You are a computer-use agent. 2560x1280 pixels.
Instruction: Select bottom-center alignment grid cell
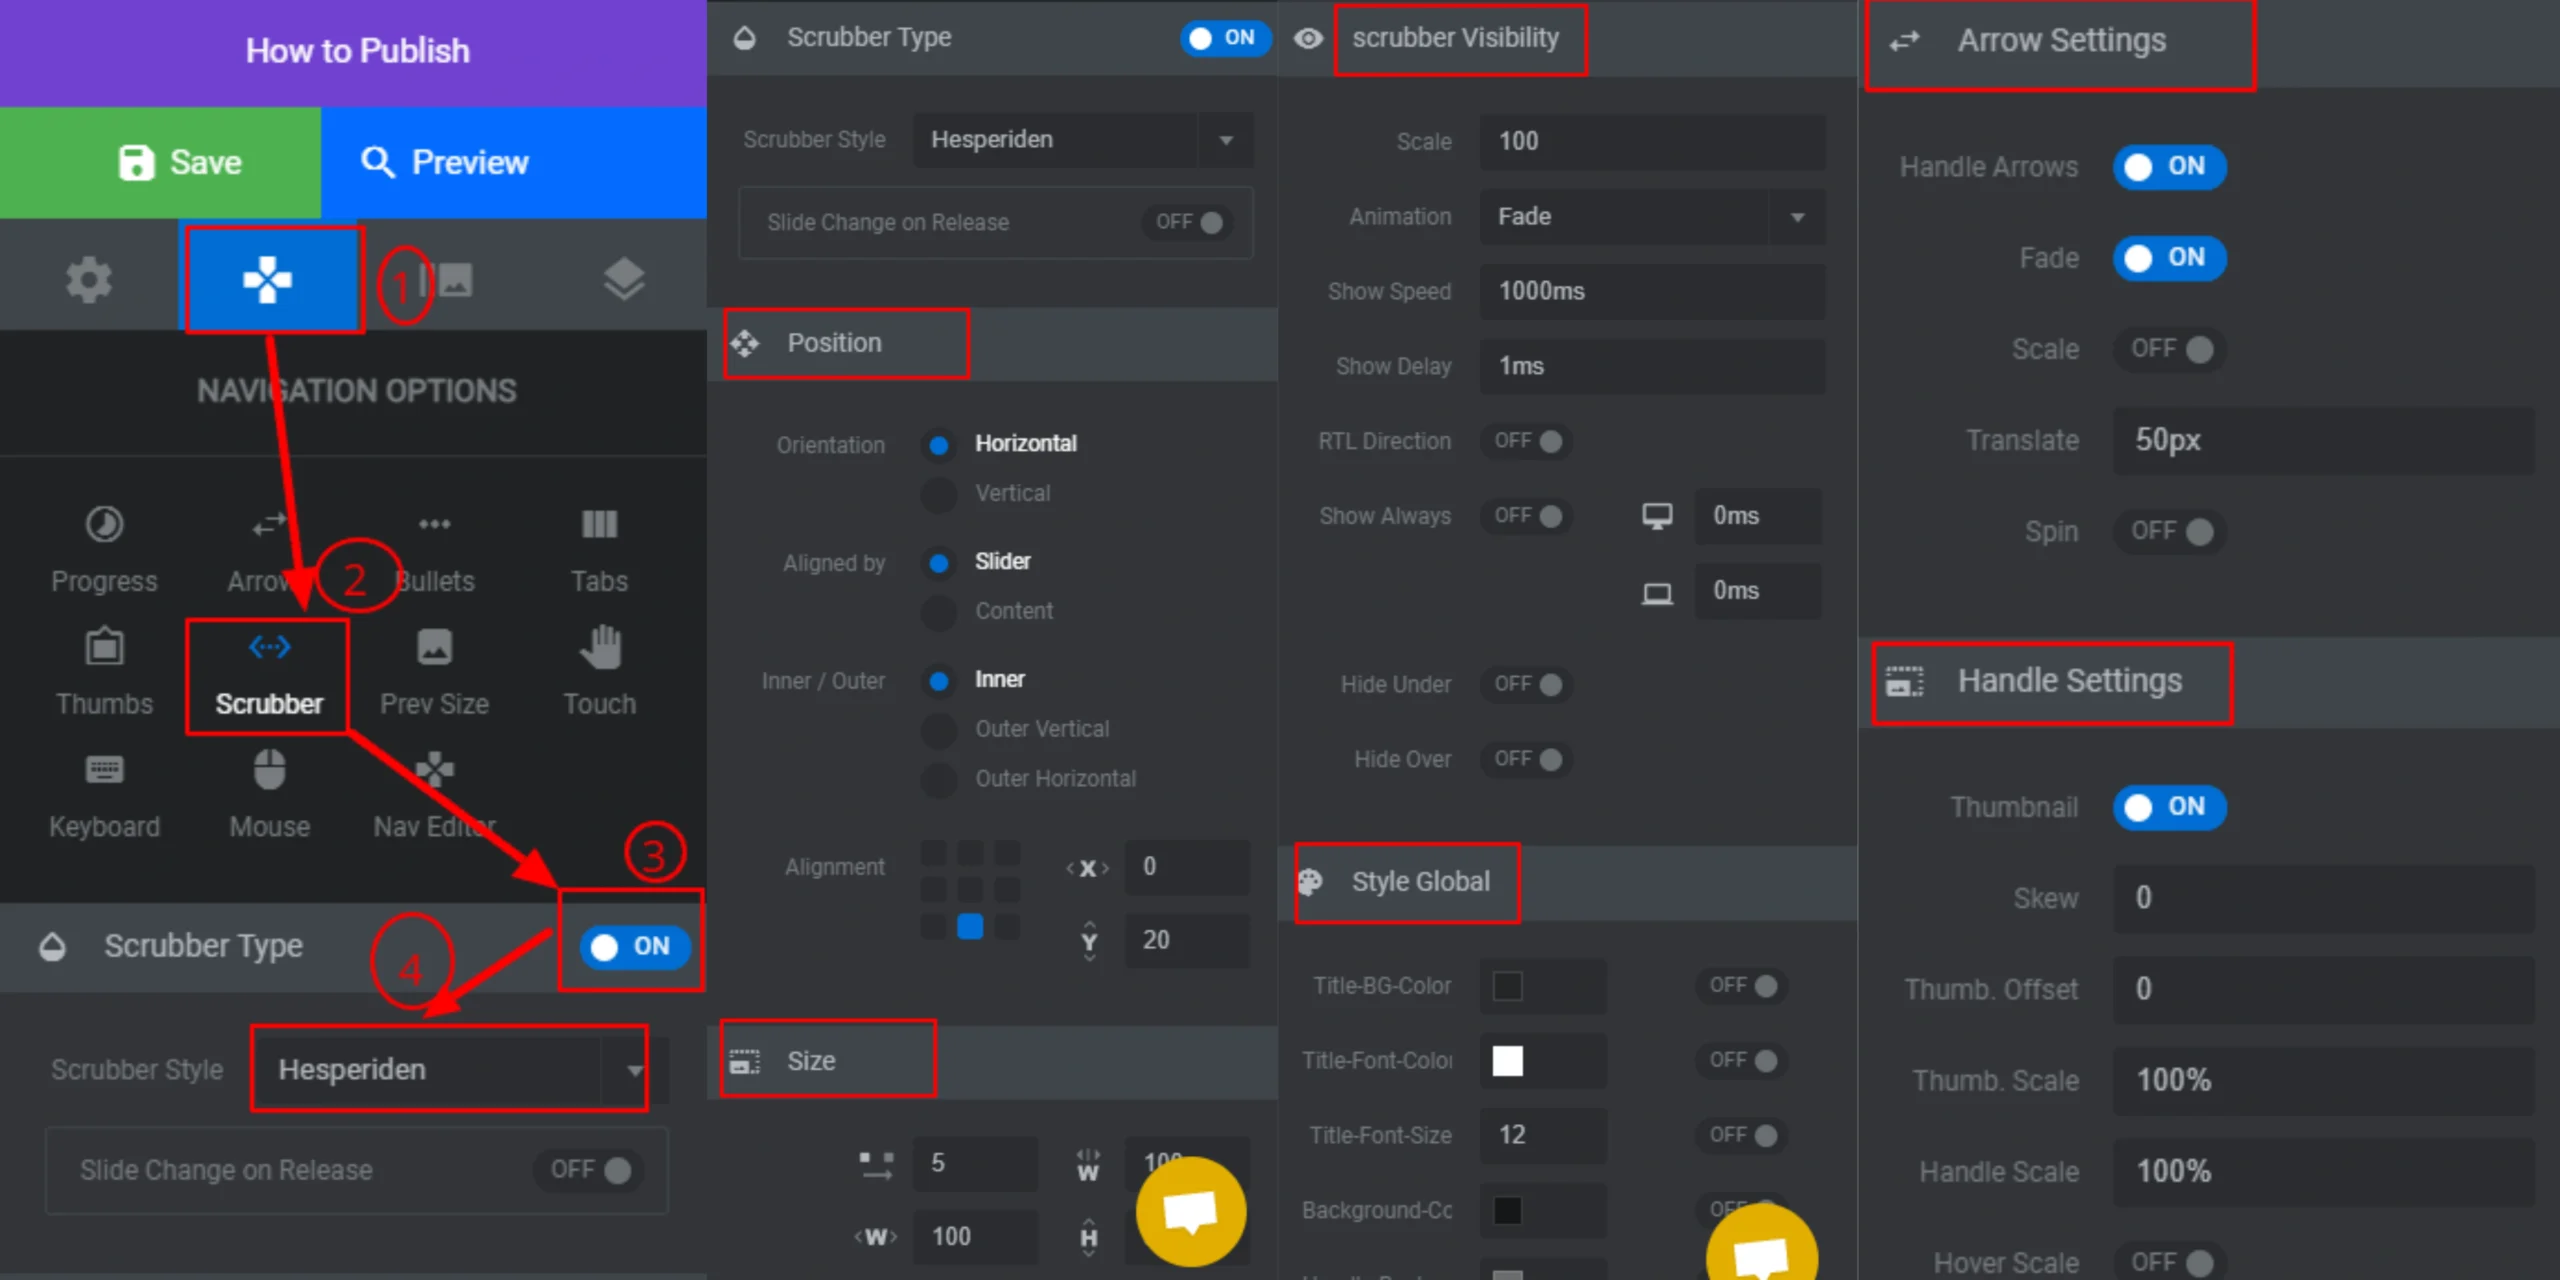tap(969, 927)
